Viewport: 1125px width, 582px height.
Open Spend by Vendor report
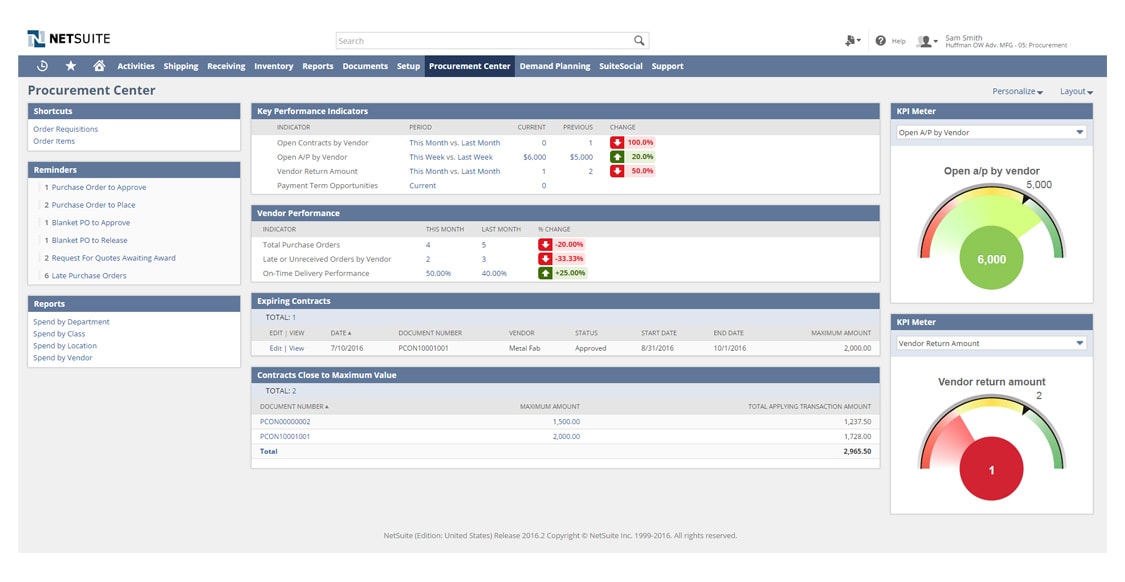[62, 358]
